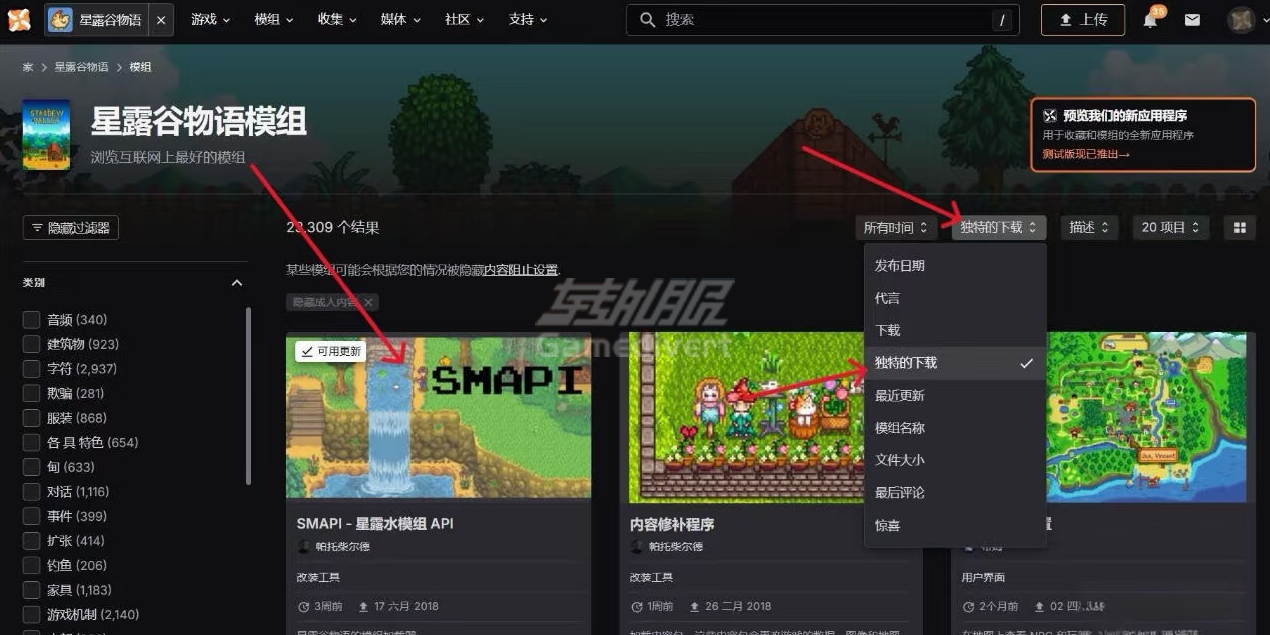The image size is (1270, 635).
Task: Click the Nexus Mods logo
Action: [x=19, y=19]
